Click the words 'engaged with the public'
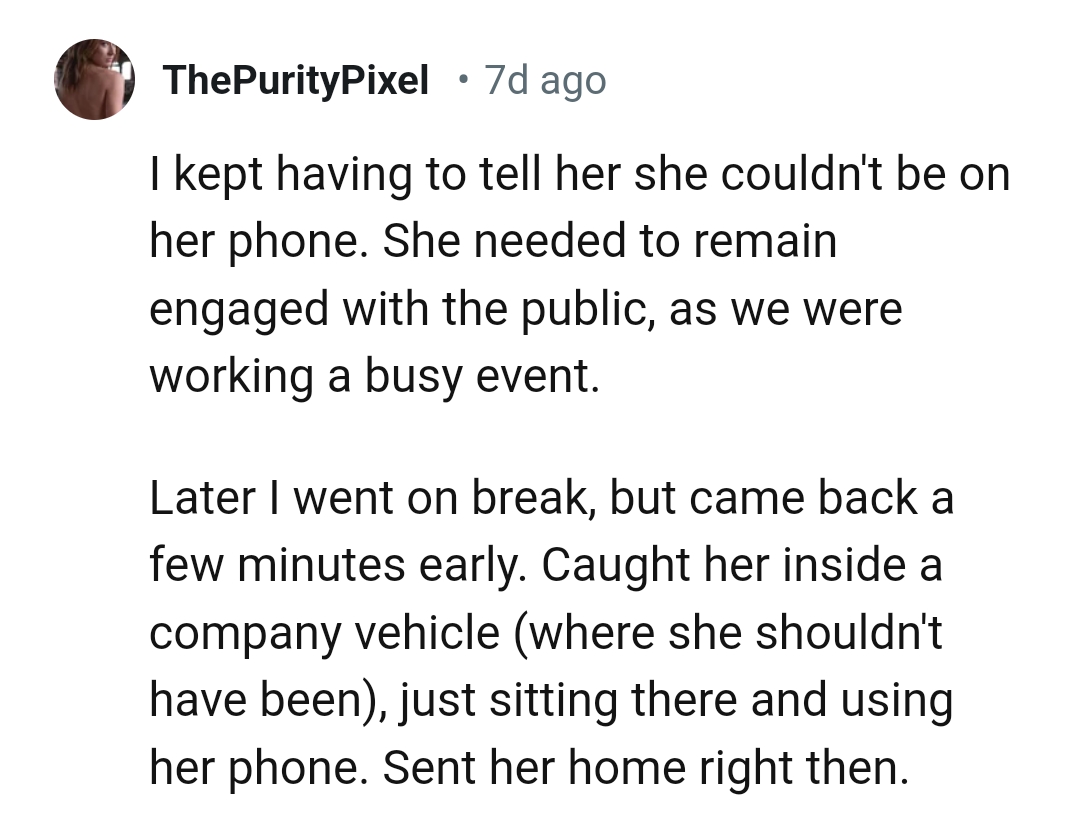 (398, 309)
